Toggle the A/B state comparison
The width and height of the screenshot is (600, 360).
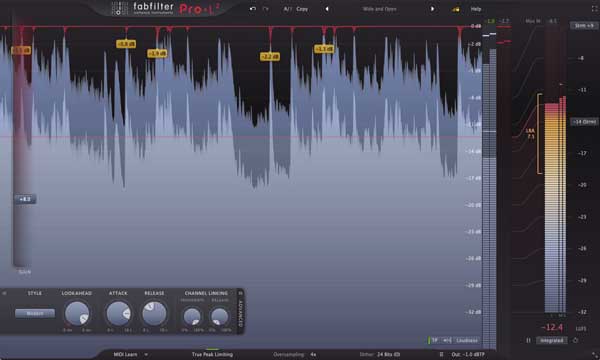coord(287,9)
